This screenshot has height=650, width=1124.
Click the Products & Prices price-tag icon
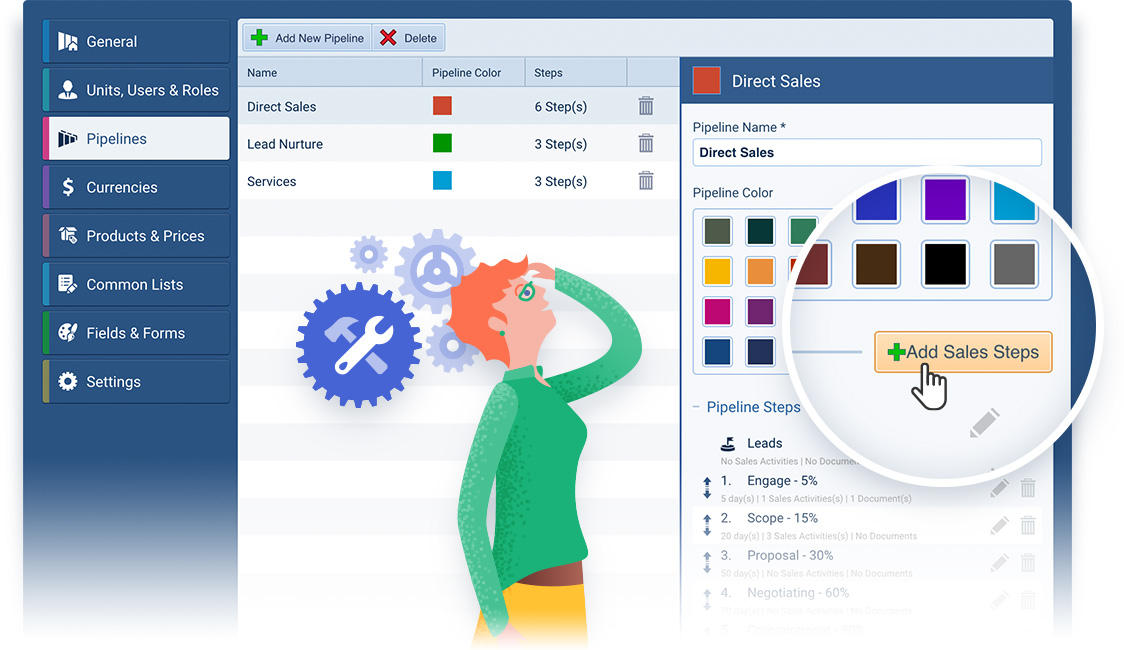pyautogui.click(x=68, y=235)
